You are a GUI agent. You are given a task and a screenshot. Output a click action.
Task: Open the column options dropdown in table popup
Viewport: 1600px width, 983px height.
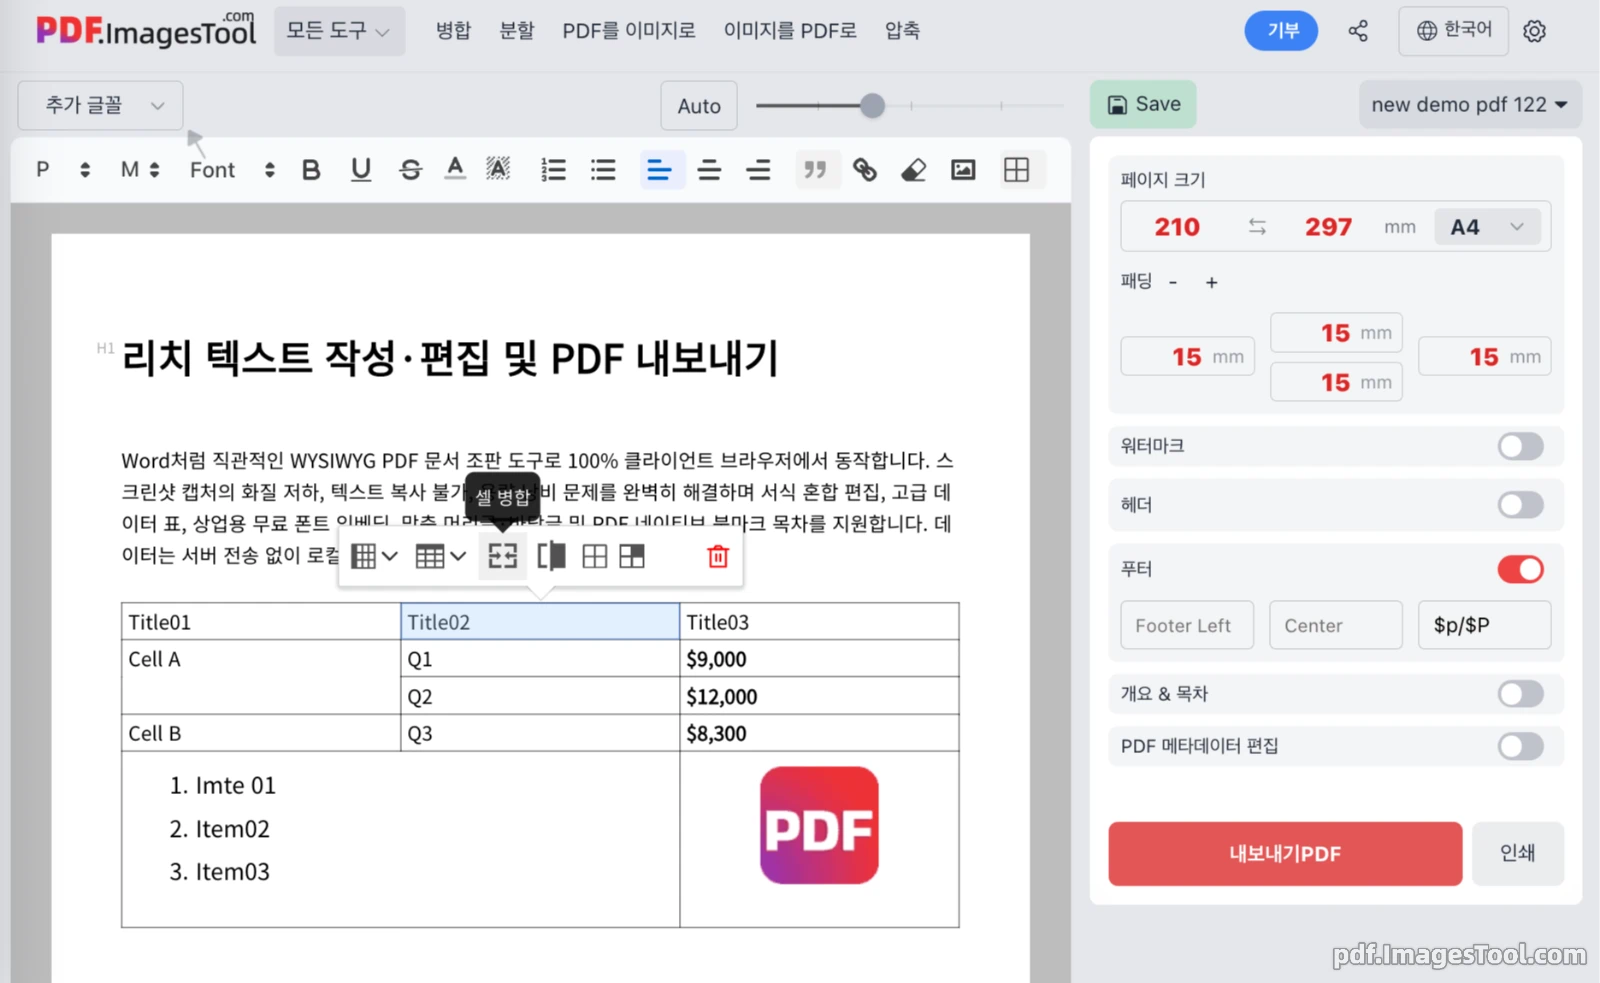click(x=375, y=556)
